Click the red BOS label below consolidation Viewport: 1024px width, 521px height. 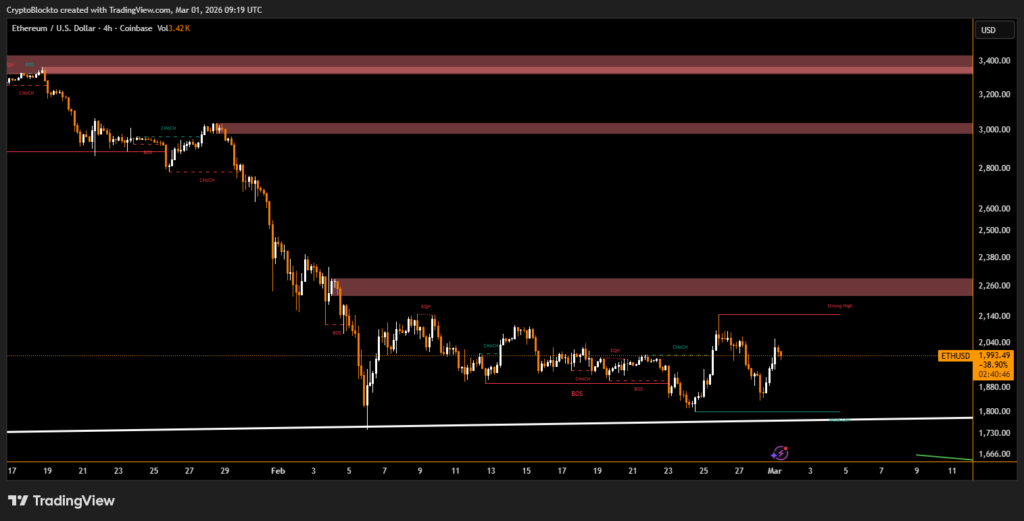tap(577, 394)
